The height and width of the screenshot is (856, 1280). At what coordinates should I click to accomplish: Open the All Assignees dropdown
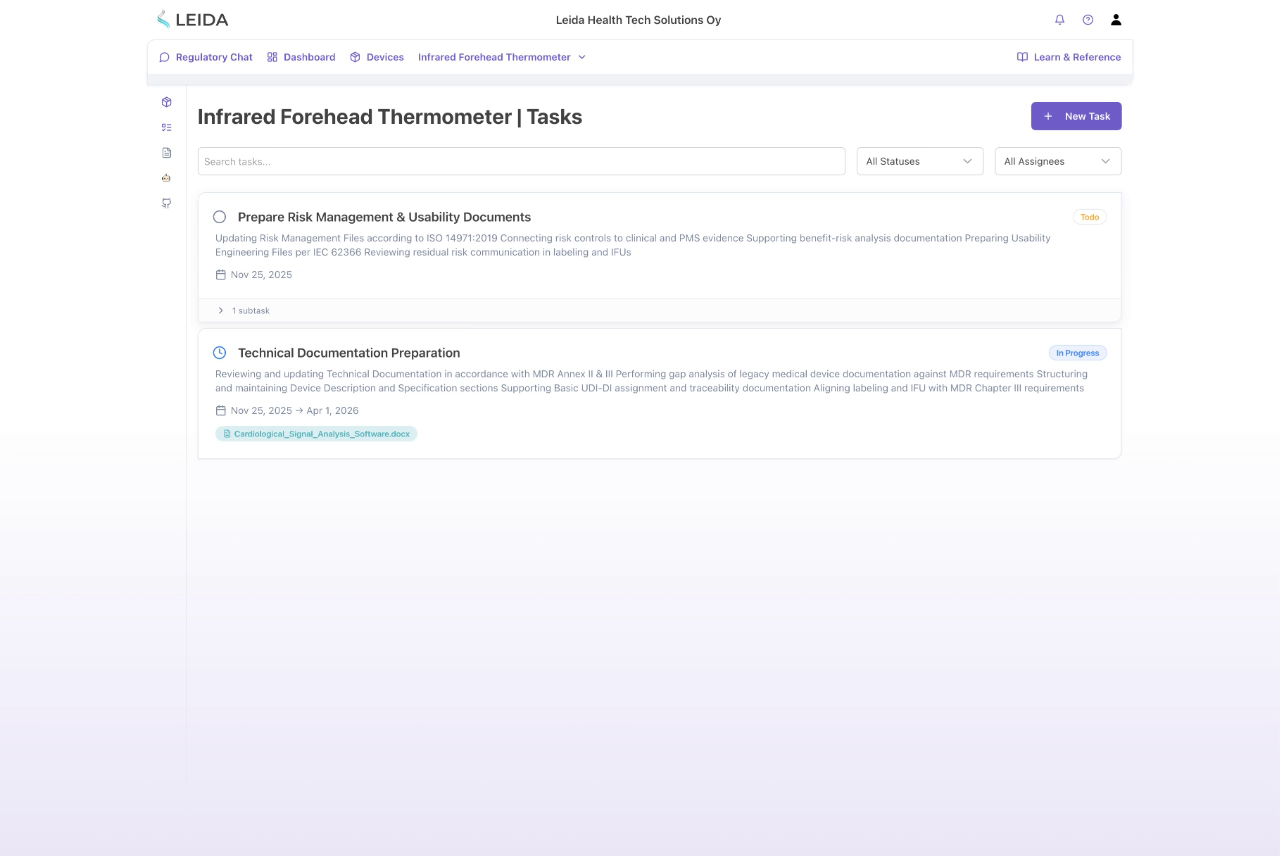[x=1057, y=161]
